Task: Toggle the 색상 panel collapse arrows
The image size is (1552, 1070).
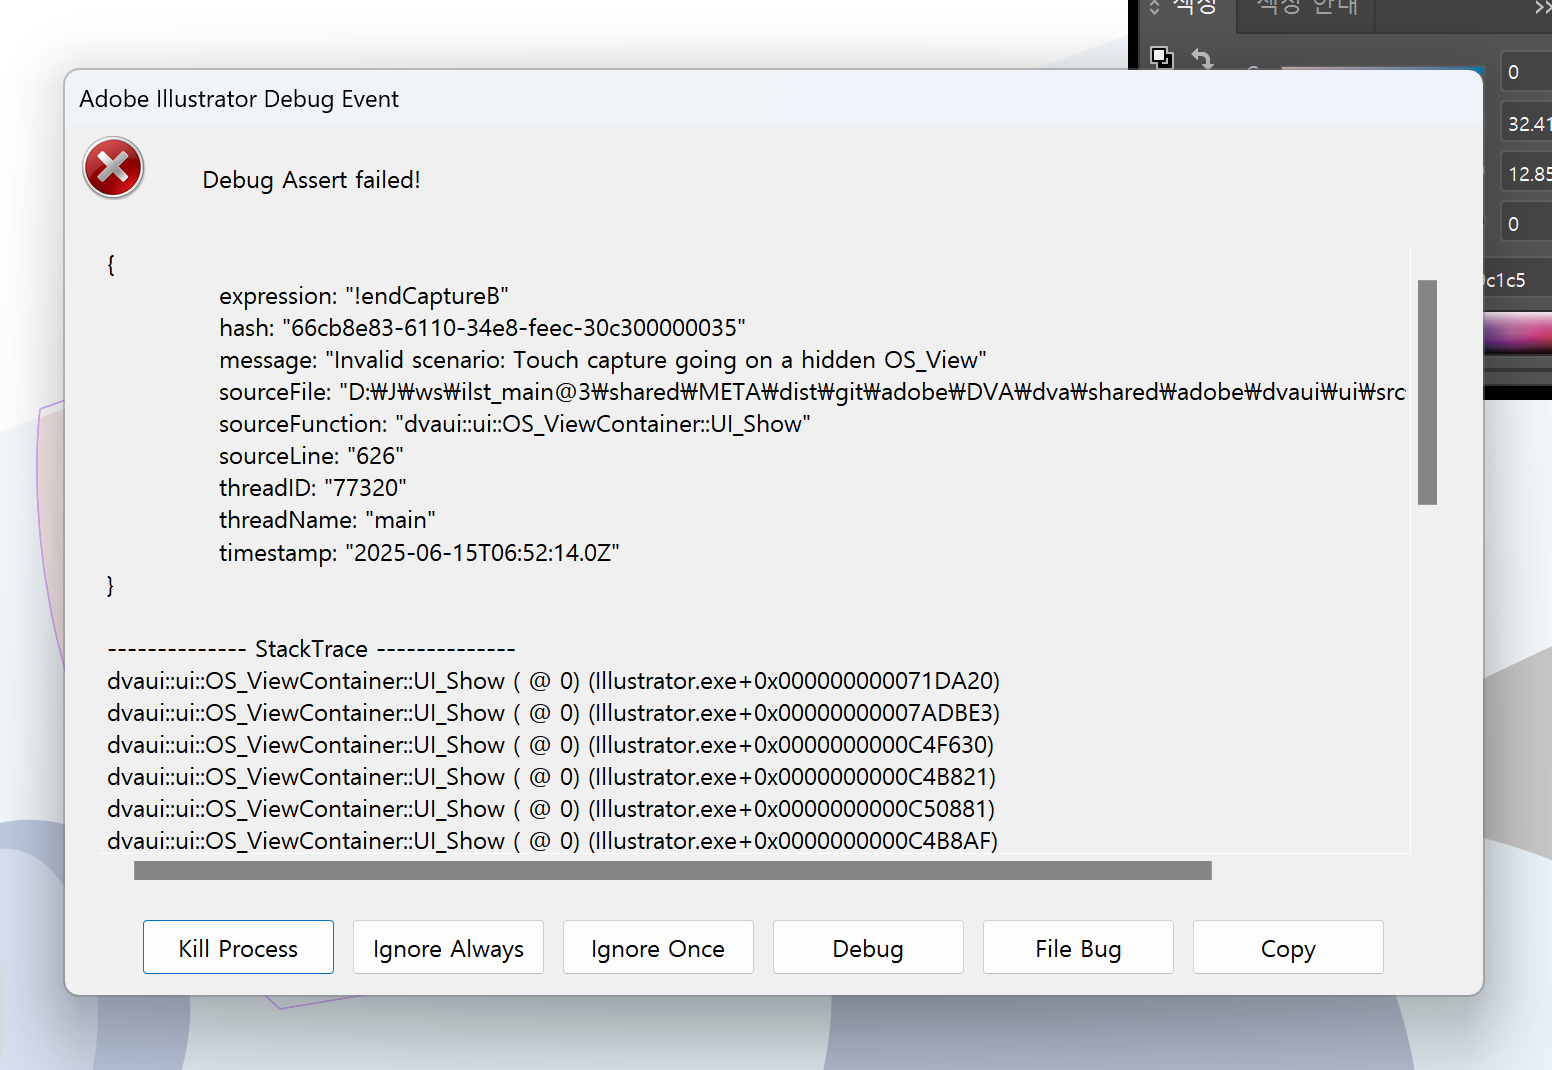Action: (x=1154, y=8)
